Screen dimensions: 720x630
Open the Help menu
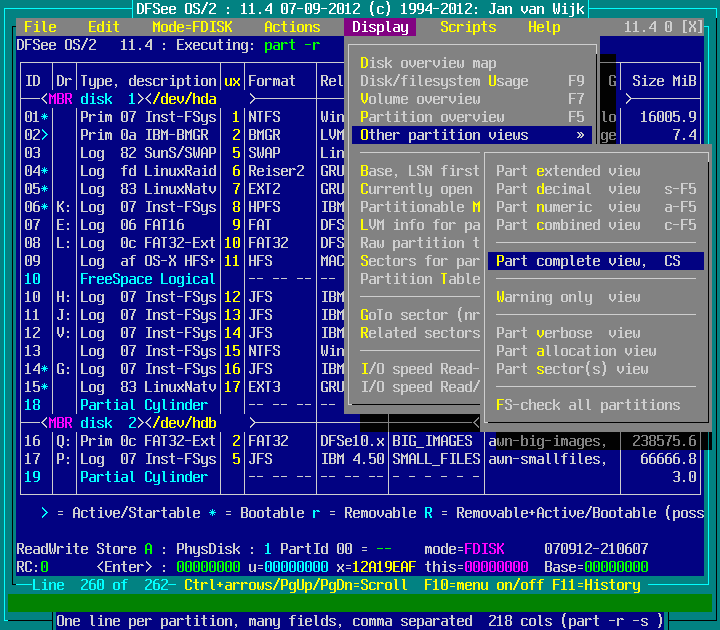[x=544, y=27]
